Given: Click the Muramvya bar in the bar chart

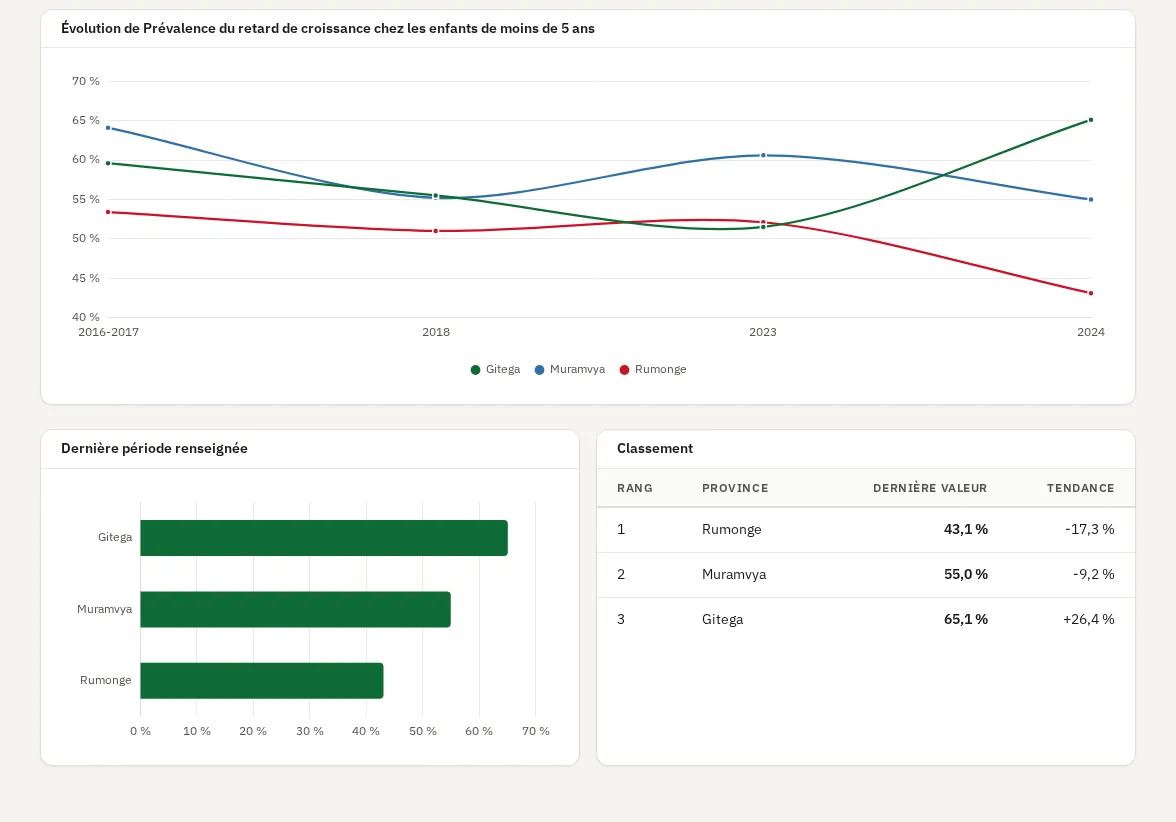Looking at the screenshot, I should (x=296, y=609).
